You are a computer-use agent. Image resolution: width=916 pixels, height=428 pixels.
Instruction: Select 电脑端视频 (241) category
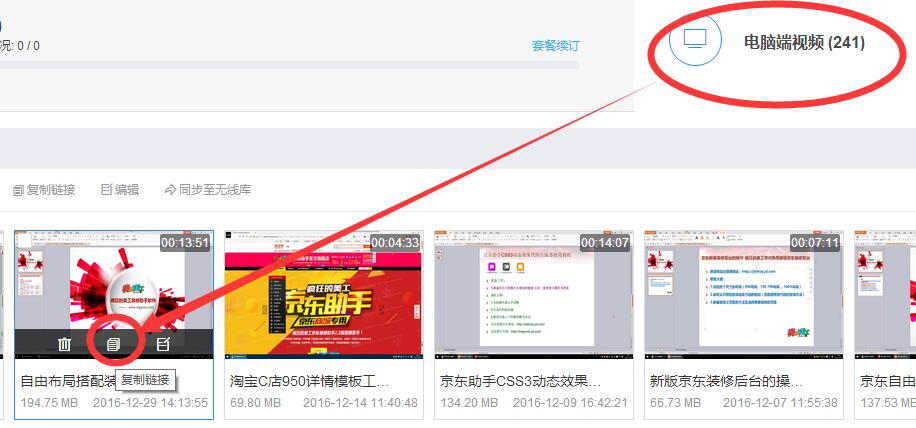[804, 42]
